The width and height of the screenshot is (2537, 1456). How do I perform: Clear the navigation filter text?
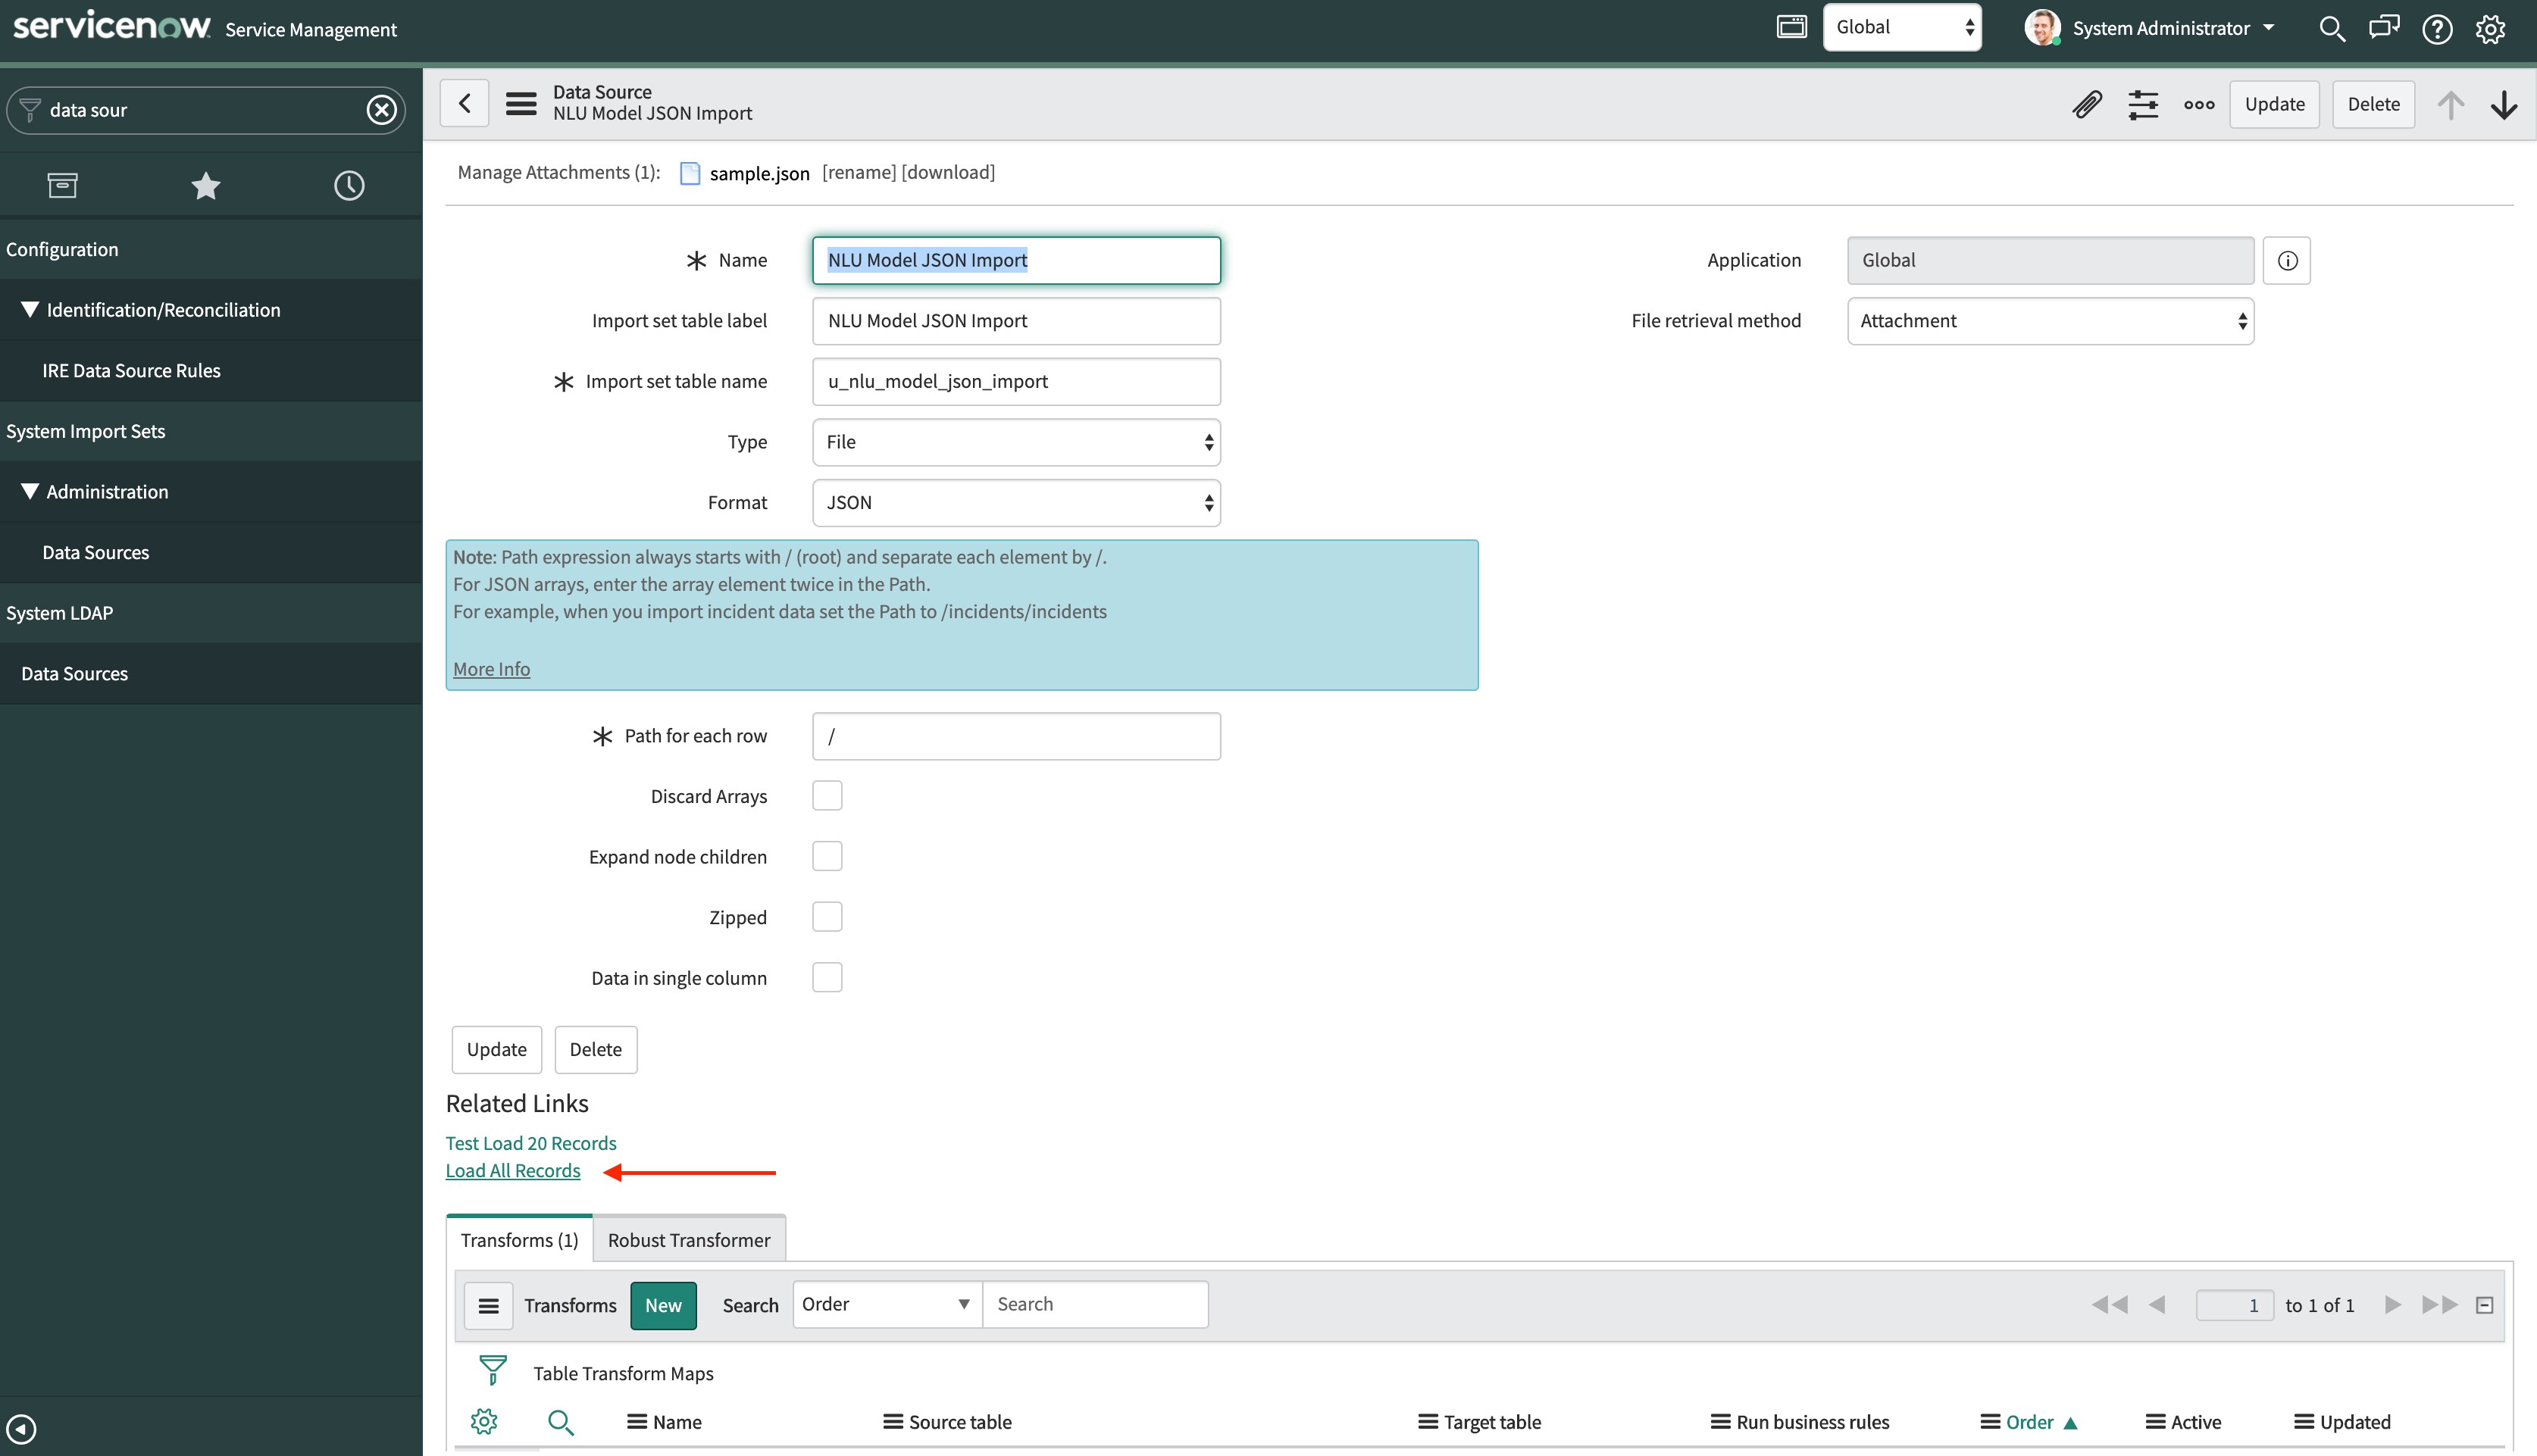381,110
